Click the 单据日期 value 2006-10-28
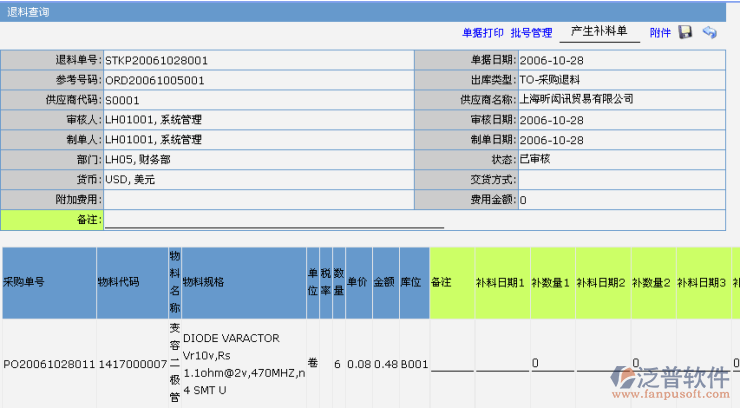Image resolution: width=740 pixels, height=410 pixels. 552,60
